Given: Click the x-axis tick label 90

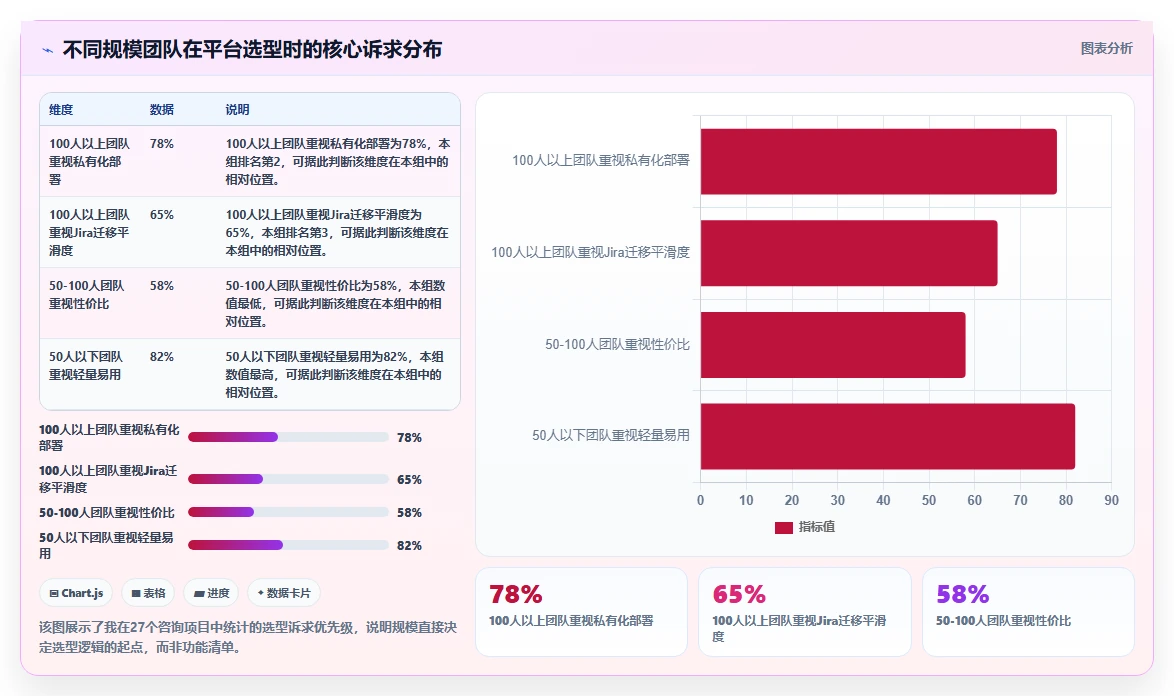Looking at the screenshot, I should click(1111, 501).
